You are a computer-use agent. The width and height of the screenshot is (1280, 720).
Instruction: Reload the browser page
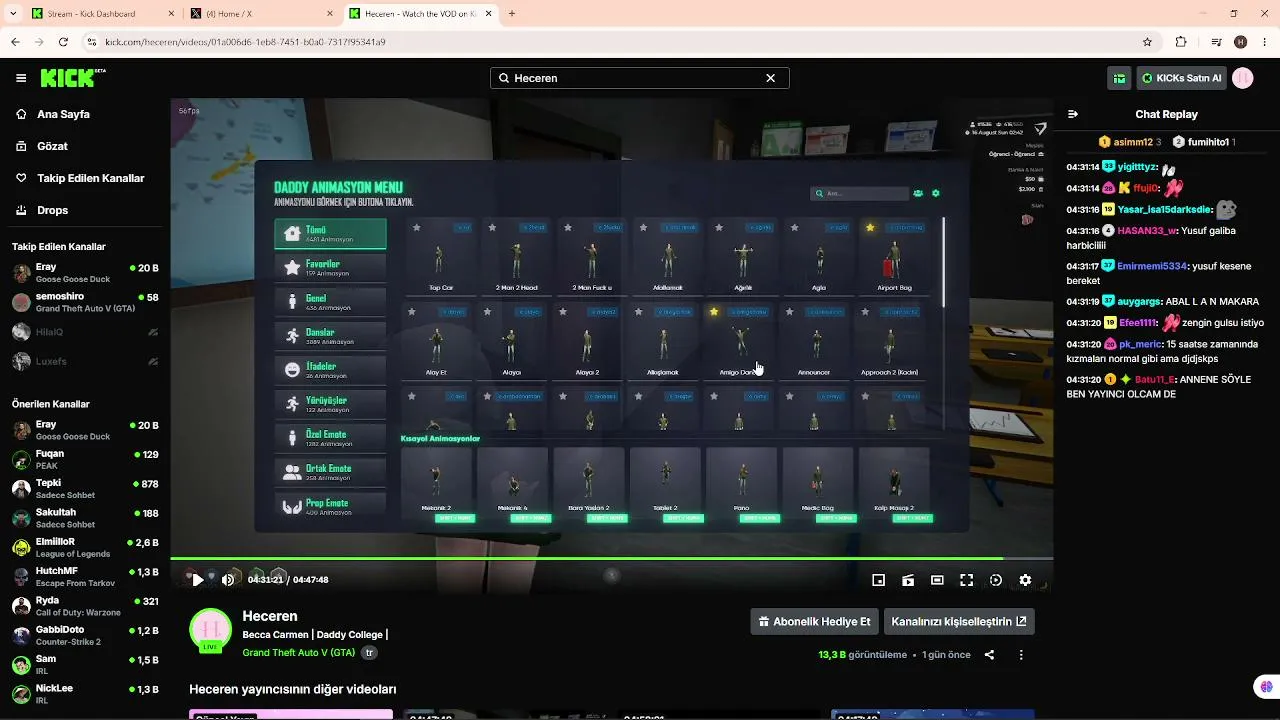coord(63,42)
